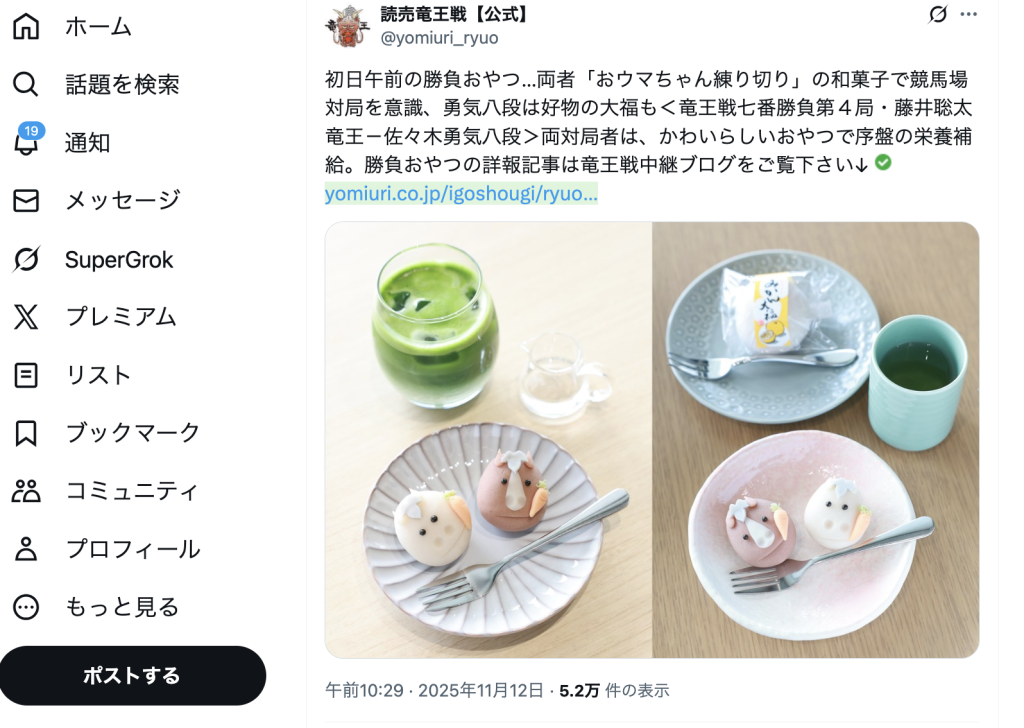Click the X Premium logo icon
Viewport: 1024px width, 728px height.
pos(26,317)
